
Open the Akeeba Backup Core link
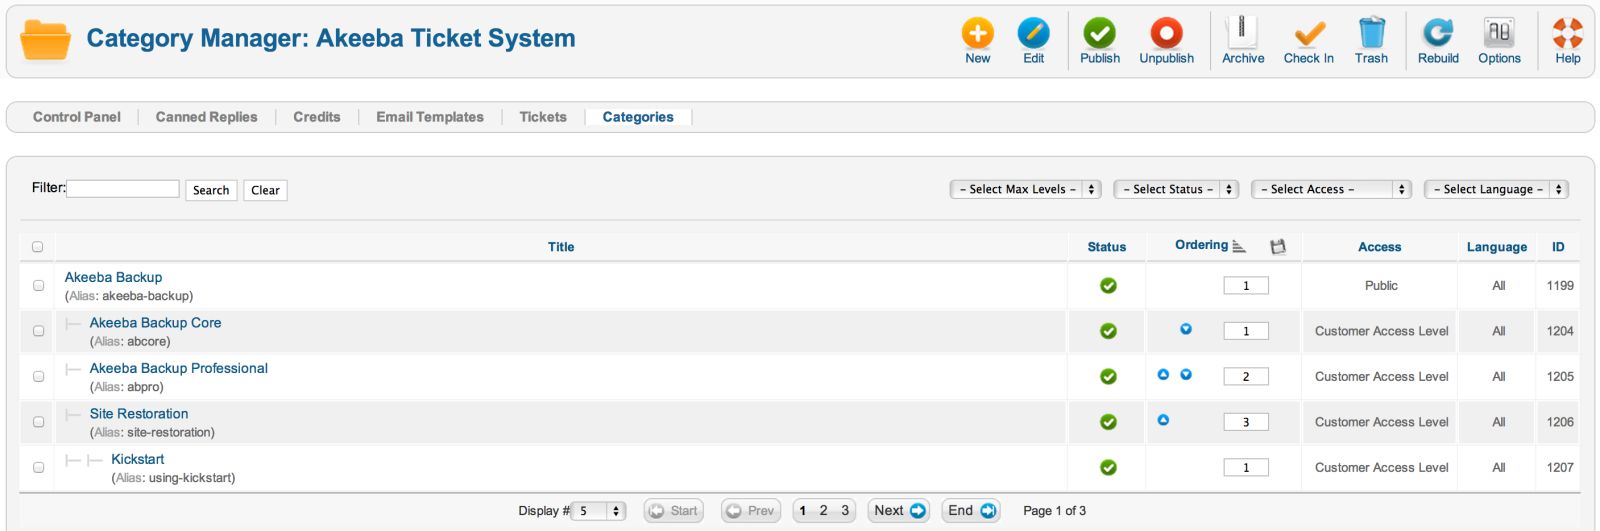(x=155, y=323)
